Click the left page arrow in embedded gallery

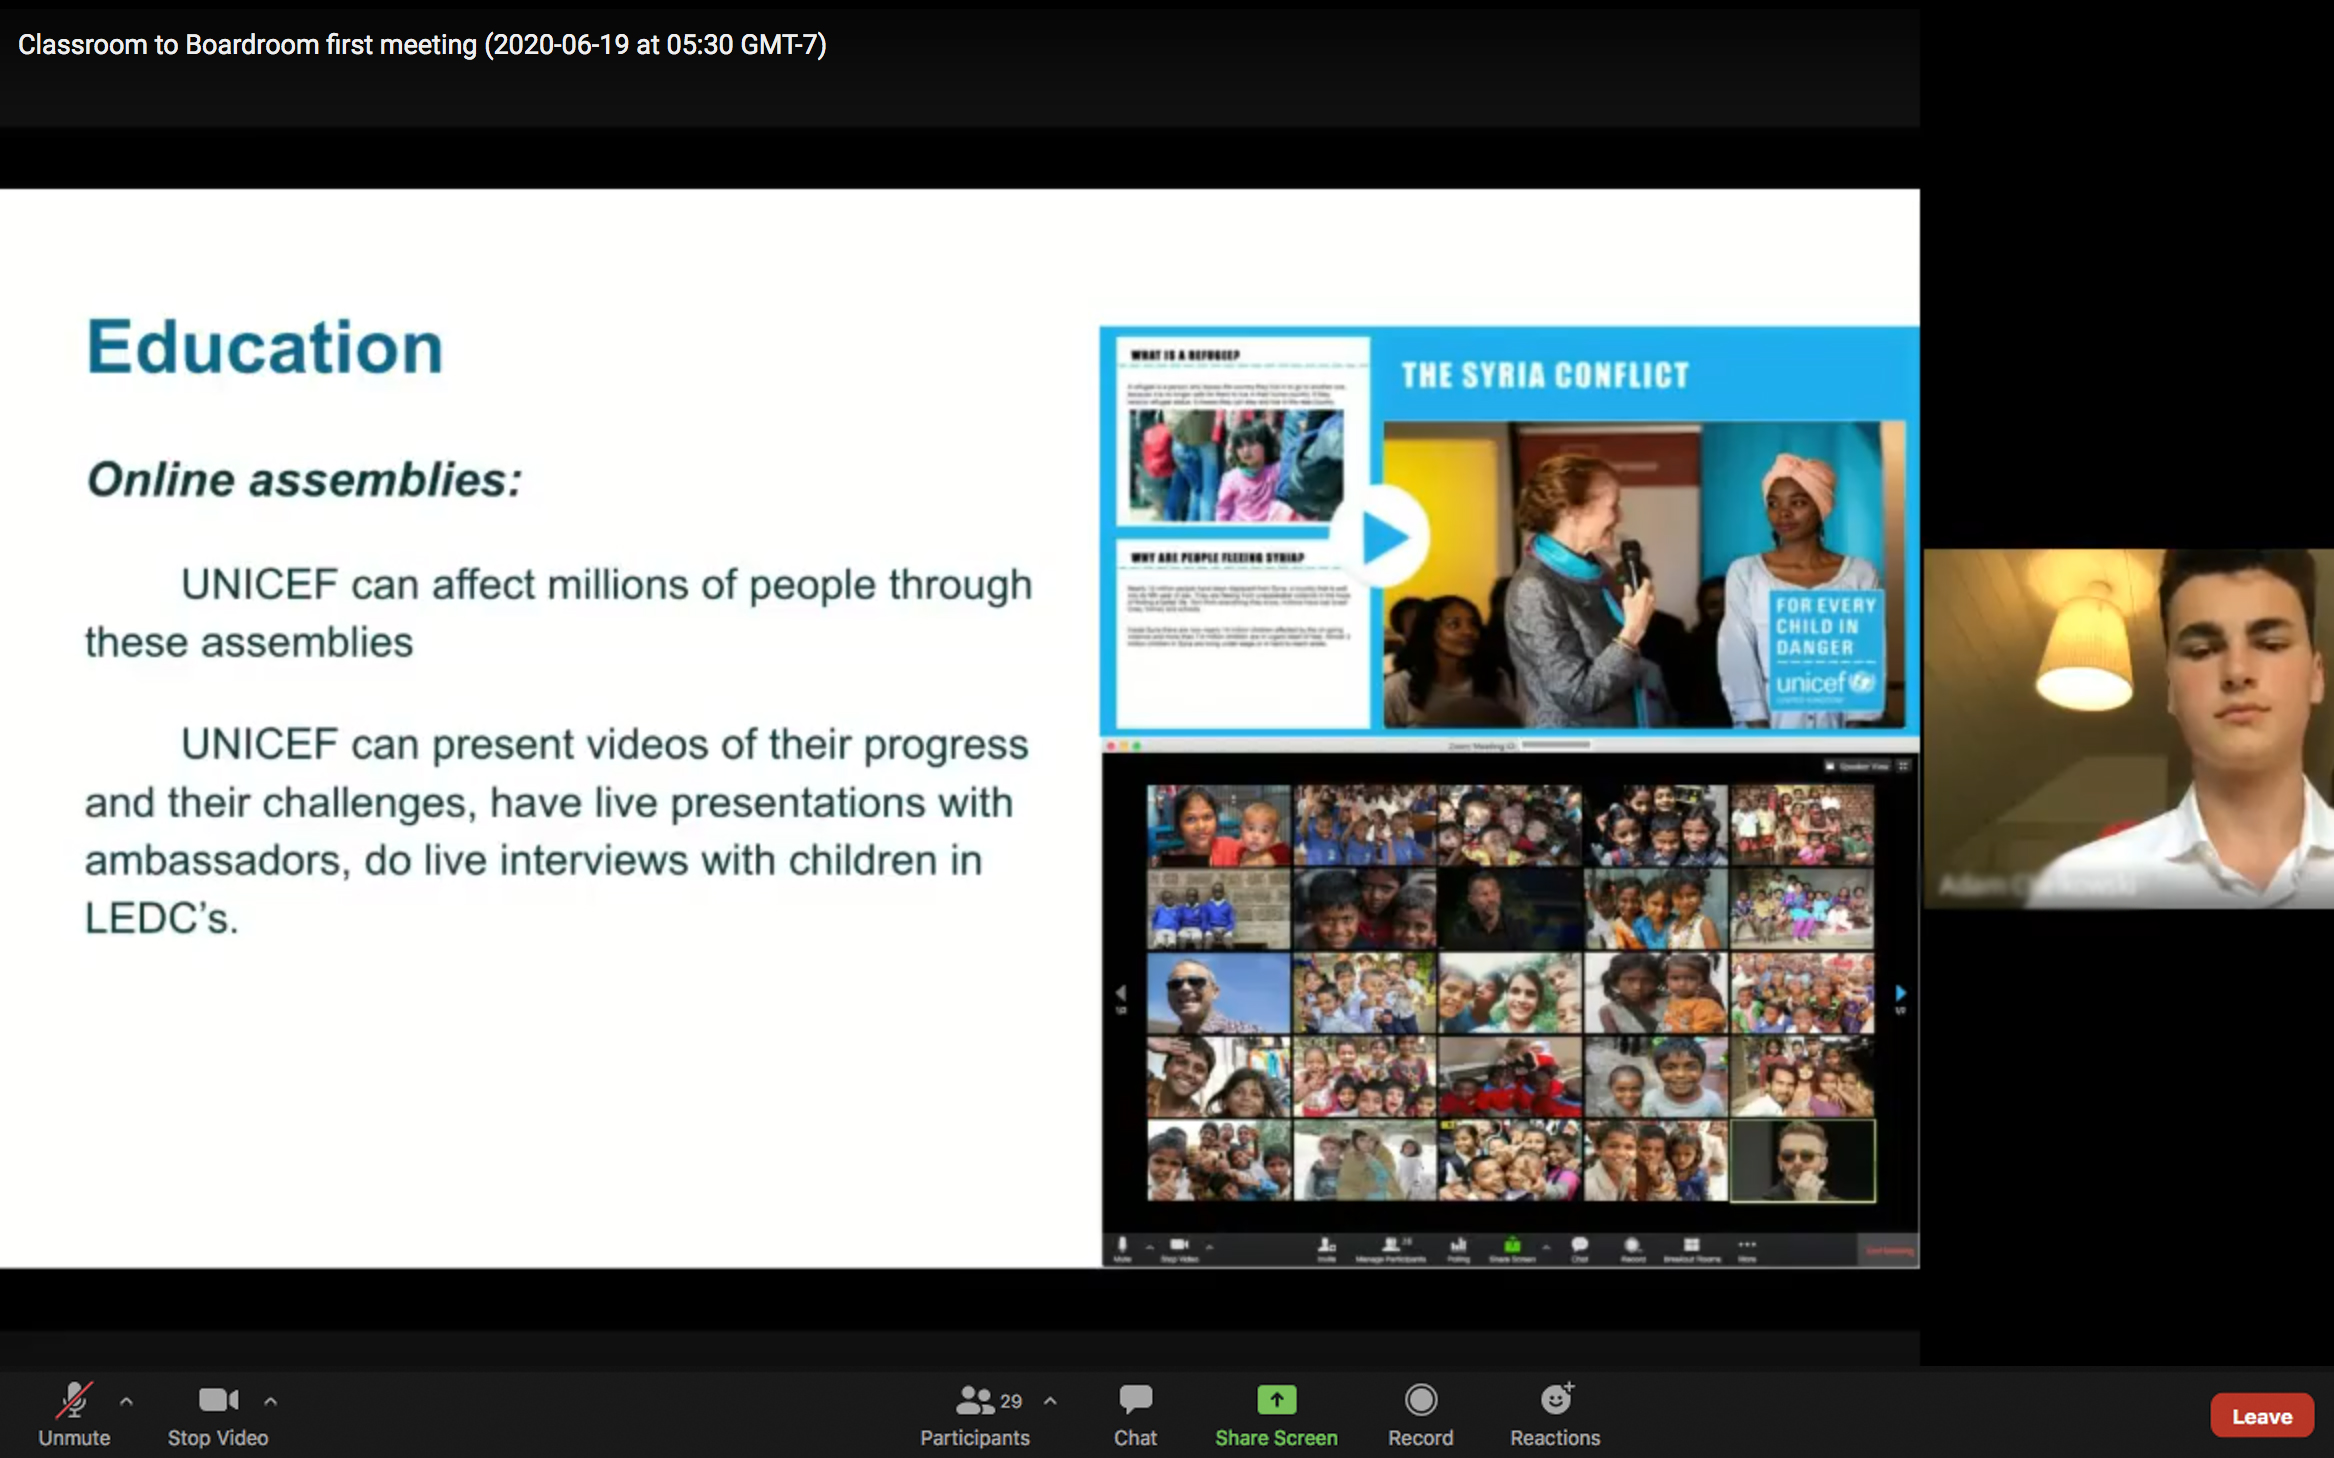point(1121,993)
